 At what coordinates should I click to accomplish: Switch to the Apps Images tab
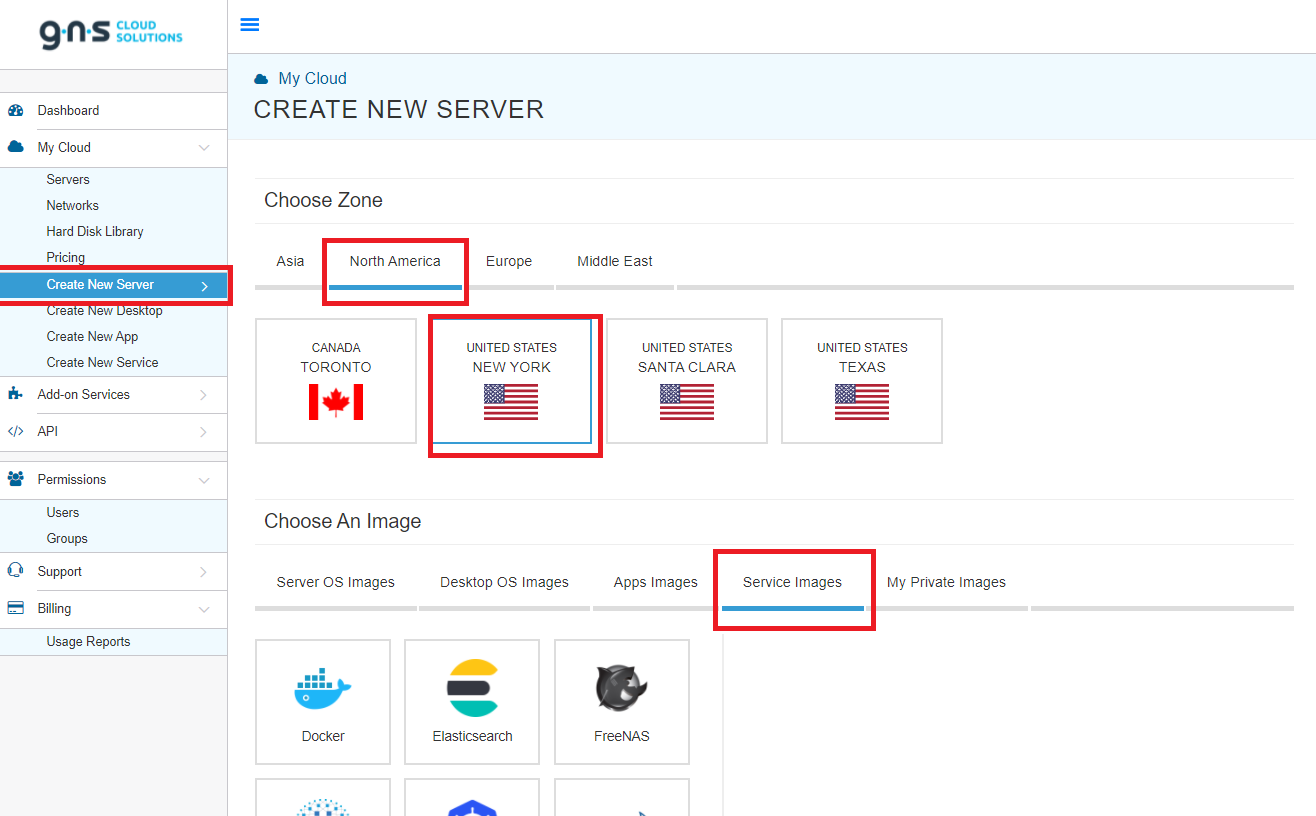click(656, 582)
